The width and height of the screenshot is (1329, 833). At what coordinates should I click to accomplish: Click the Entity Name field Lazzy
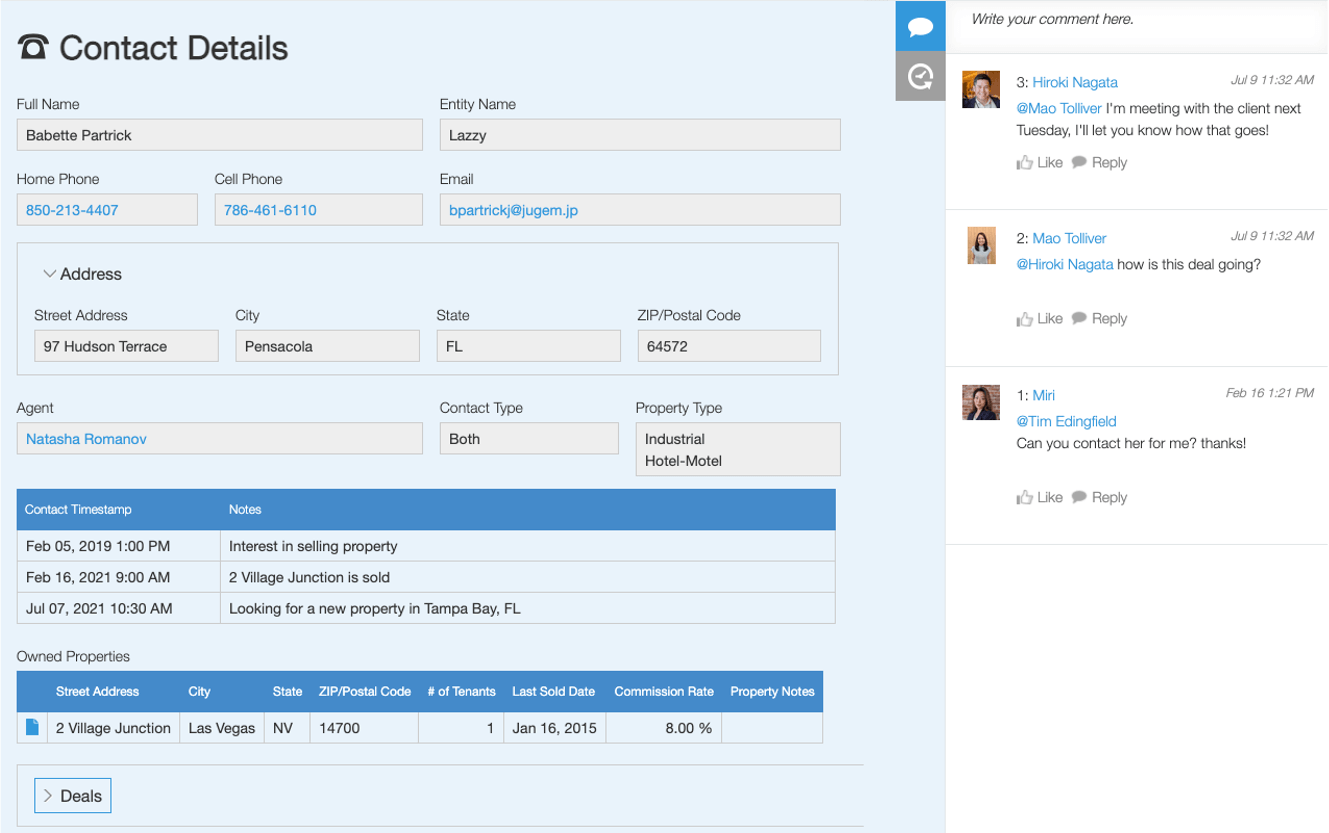coord(640,135)
